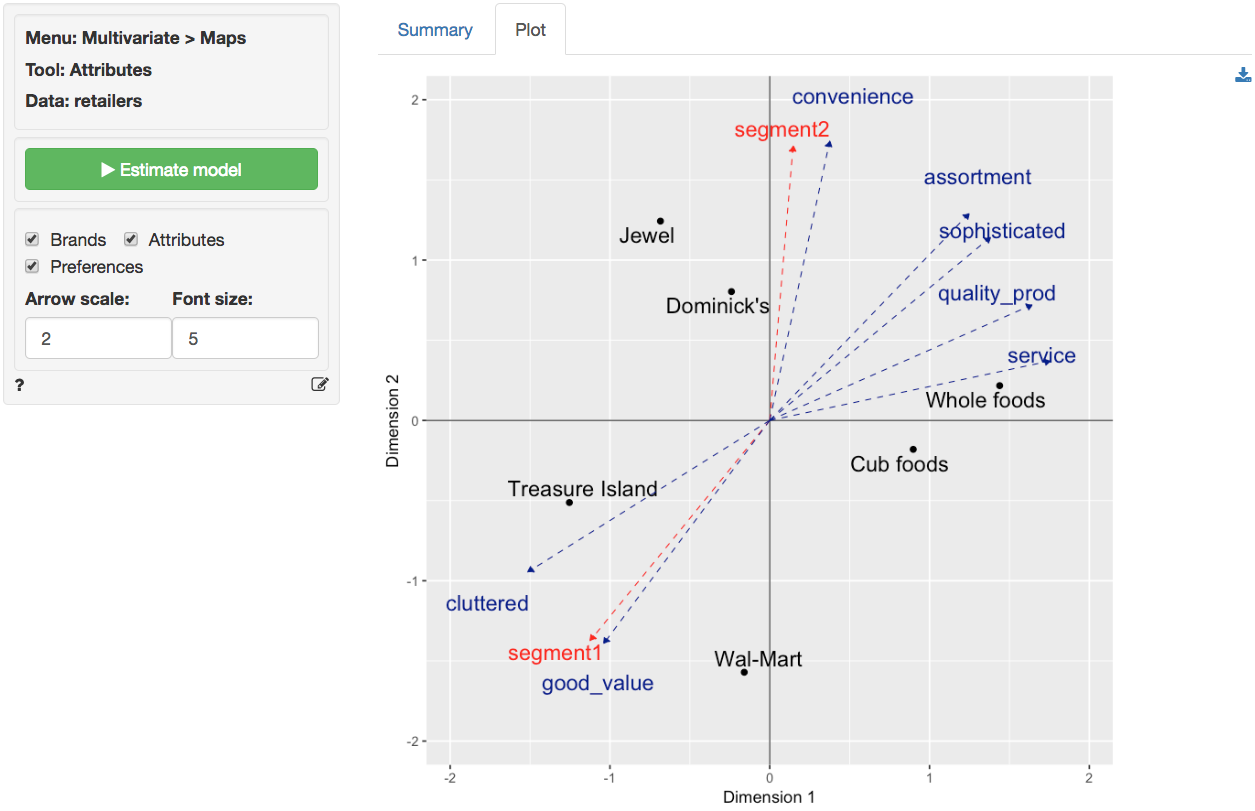Uncheck the Preferences checkbox

point(32,267)
